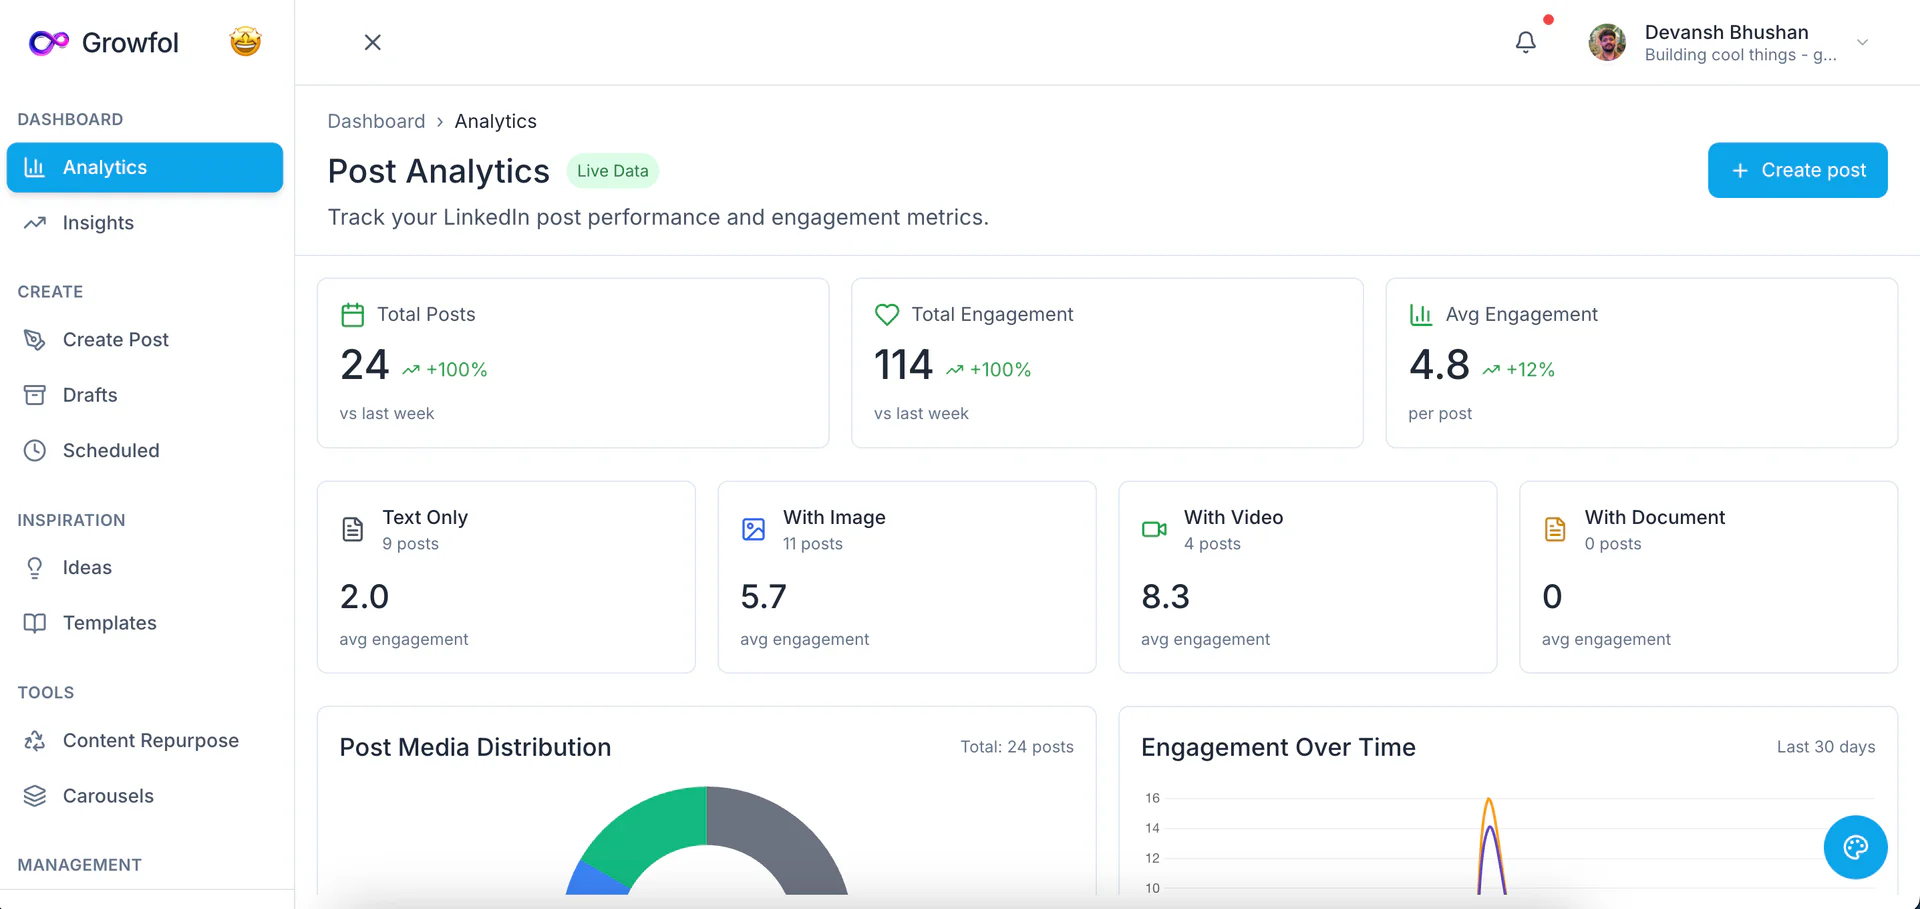Screen dimensions: 1920x909
Task: Open the Insights menu item
Action: coord(98,222)
